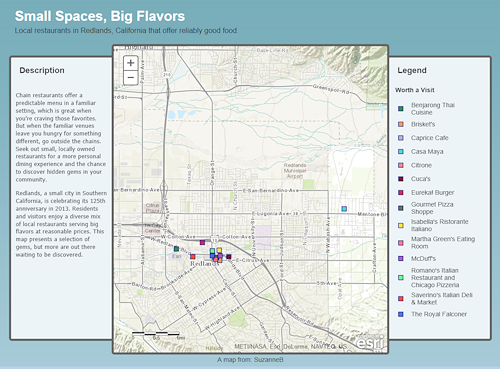Click the "Worth a Visit" layer heading
The image size is (500, 369).
pyautogui.click(x=415, y=90)
